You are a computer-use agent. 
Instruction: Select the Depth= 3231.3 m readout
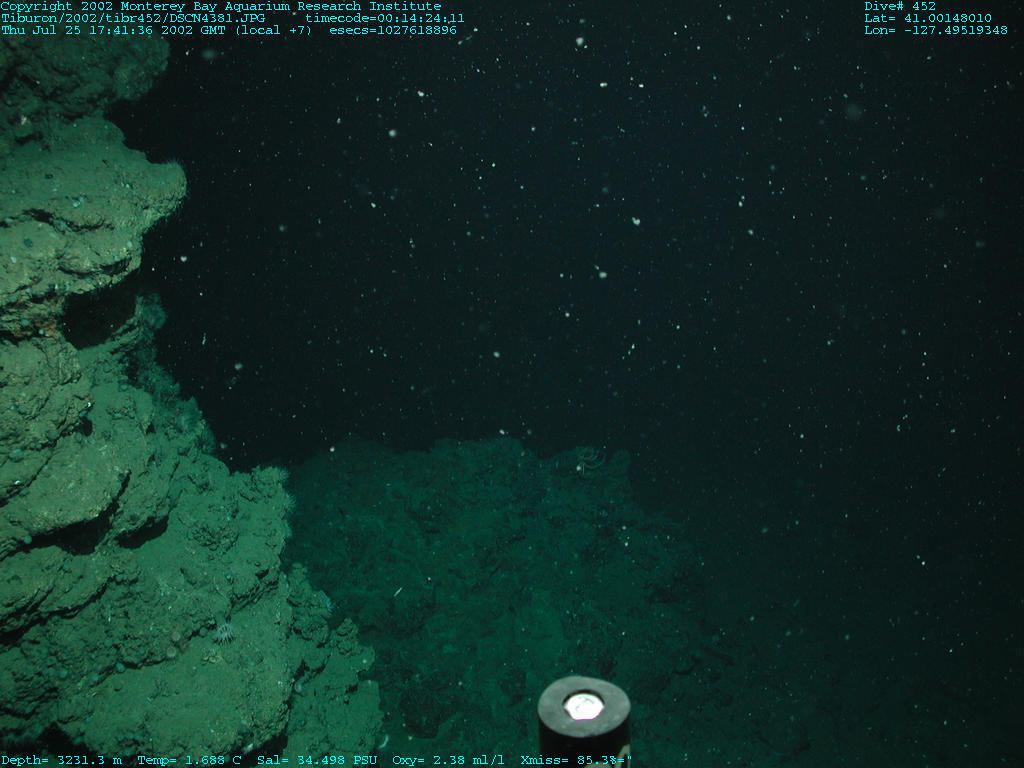[x=61, y=760]
